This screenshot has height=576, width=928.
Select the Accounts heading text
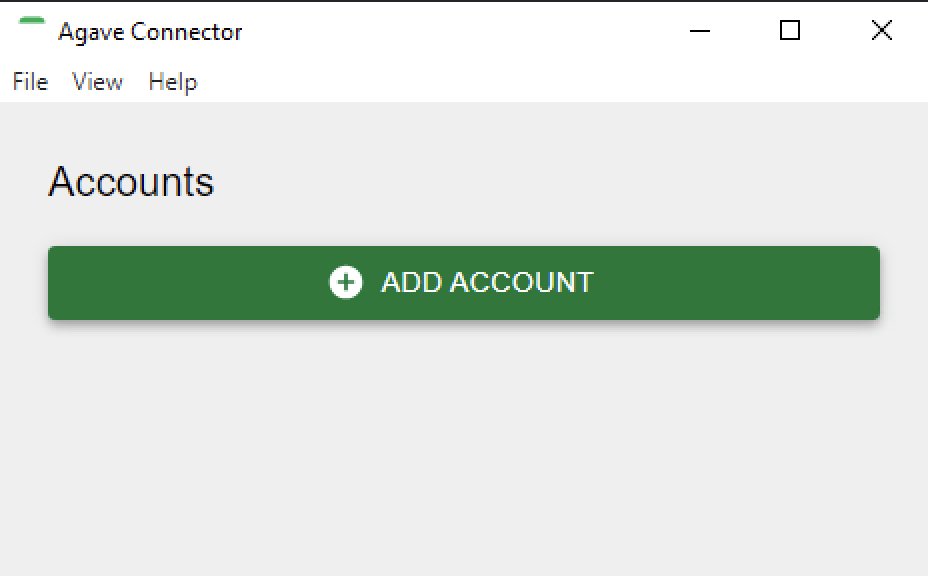click(x=131, y=181)
